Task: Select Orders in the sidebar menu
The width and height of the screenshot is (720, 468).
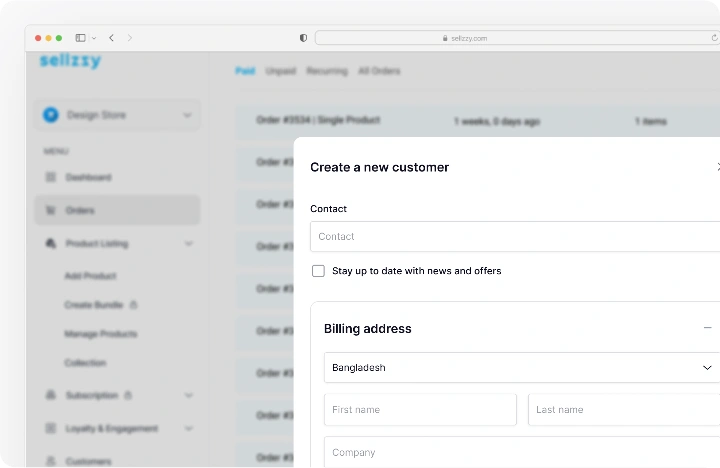Action: [x=118, y=210]
